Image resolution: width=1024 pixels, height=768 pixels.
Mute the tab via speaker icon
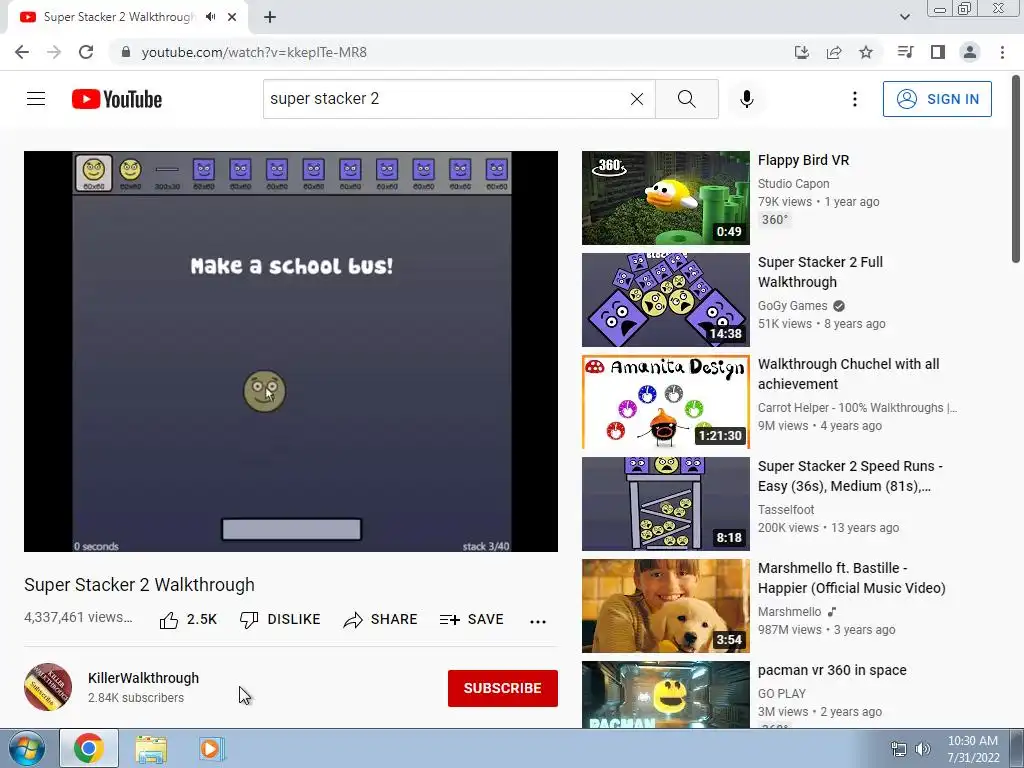[x=210, y=17]
